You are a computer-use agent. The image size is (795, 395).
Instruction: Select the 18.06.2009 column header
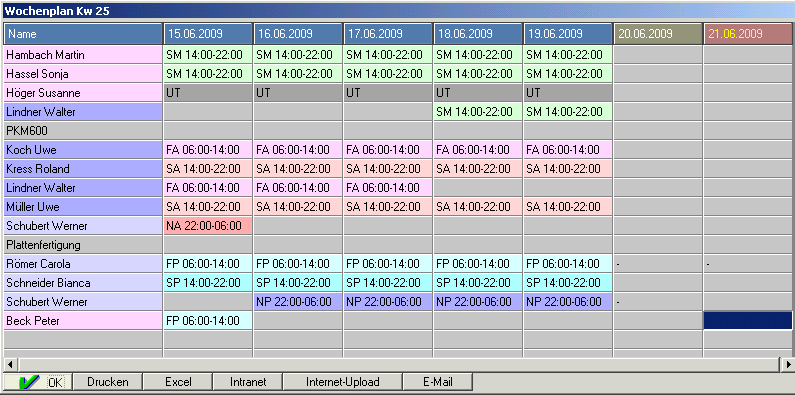pyautogui.click(x=478, y=34)
